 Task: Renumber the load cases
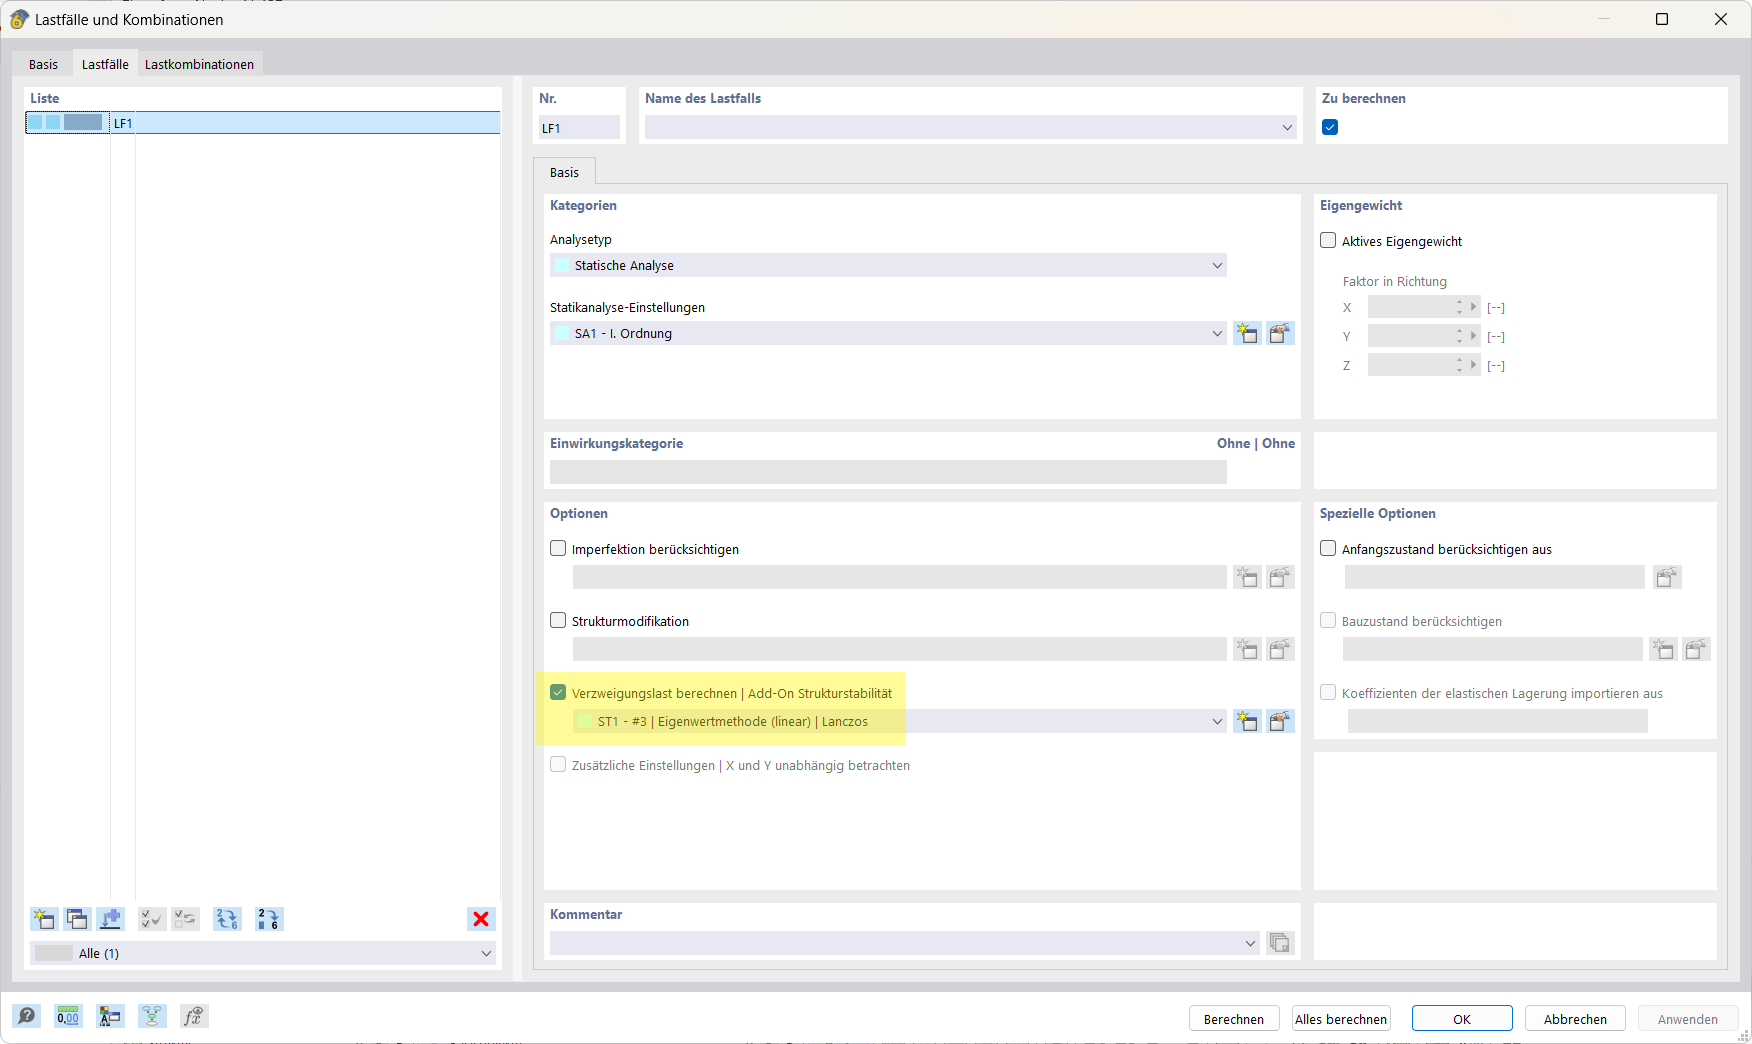pyautogui.click(x=269, y=919)
